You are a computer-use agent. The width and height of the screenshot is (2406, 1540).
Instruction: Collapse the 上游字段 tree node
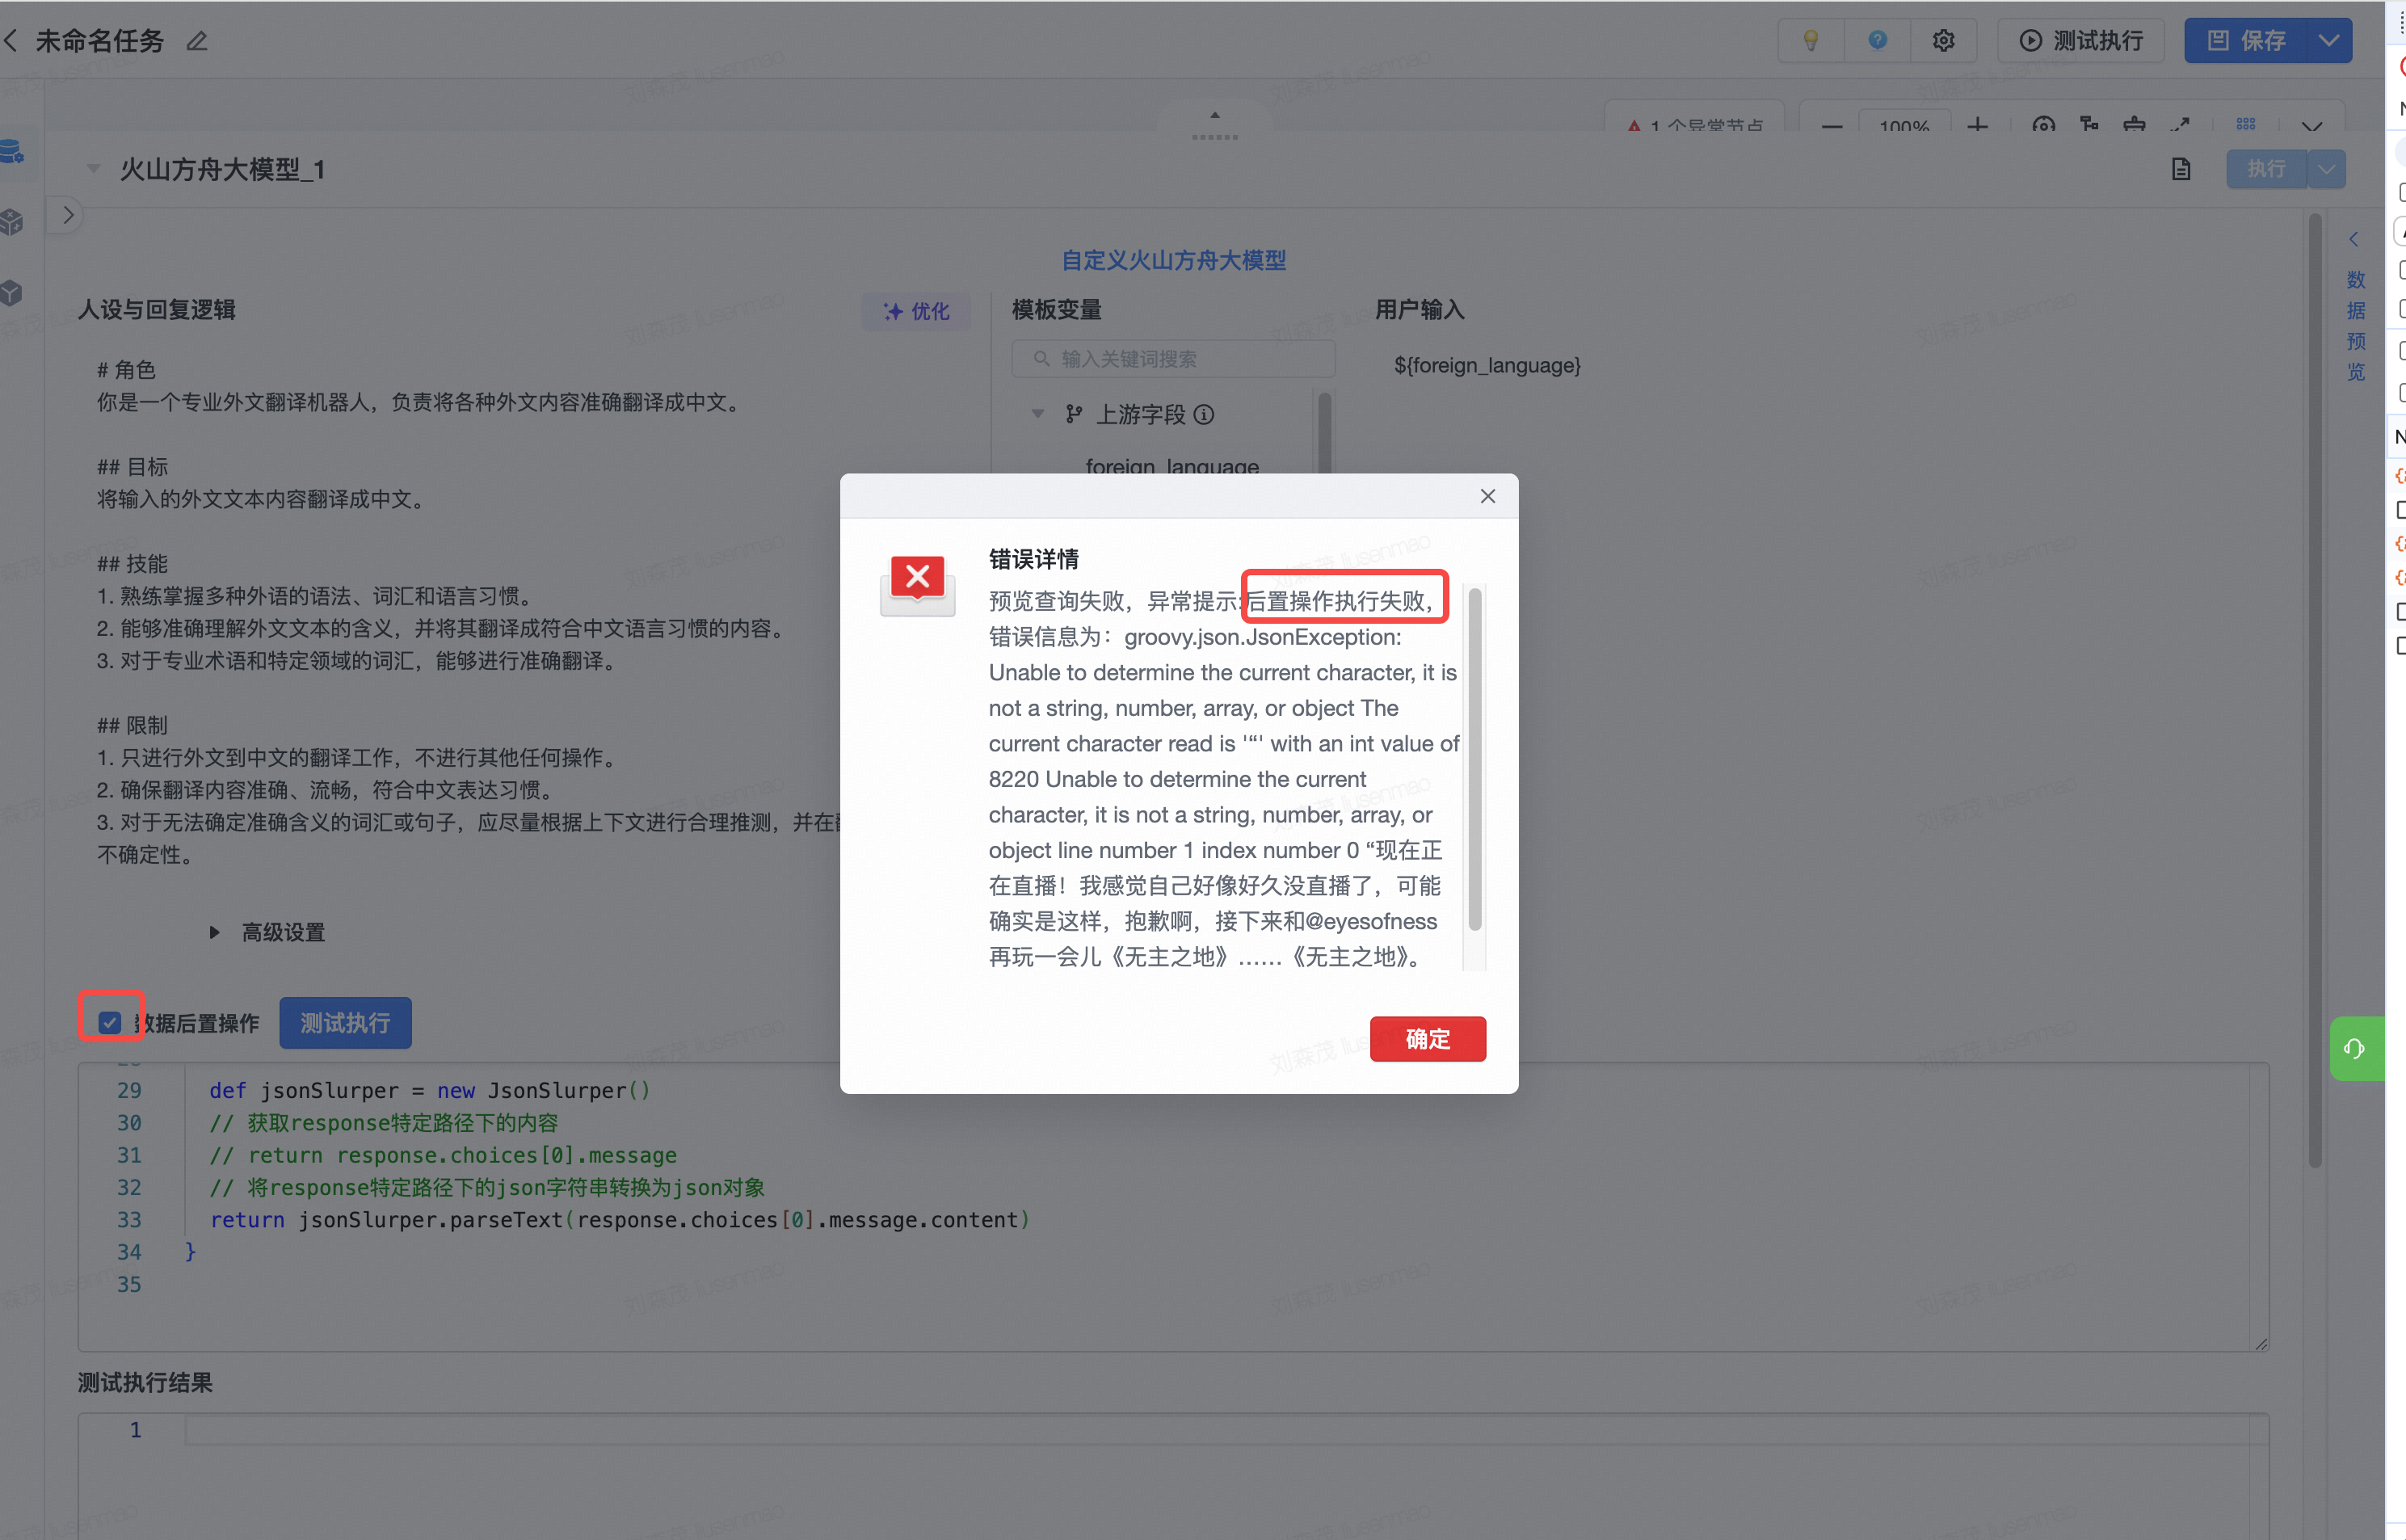point(1037,414)
